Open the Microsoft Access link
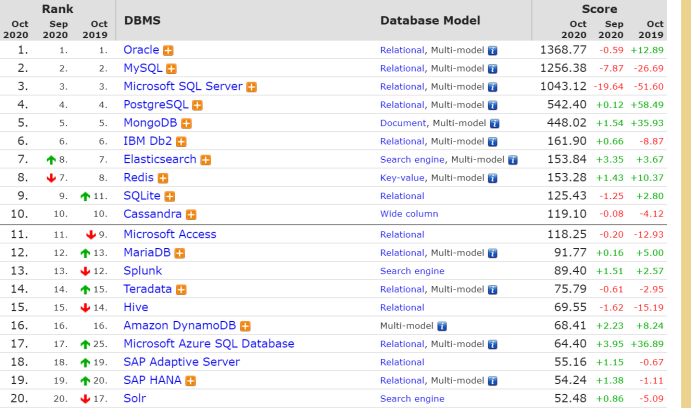The height and width of the screenshot is (408, 692). (x=170, y=234)
